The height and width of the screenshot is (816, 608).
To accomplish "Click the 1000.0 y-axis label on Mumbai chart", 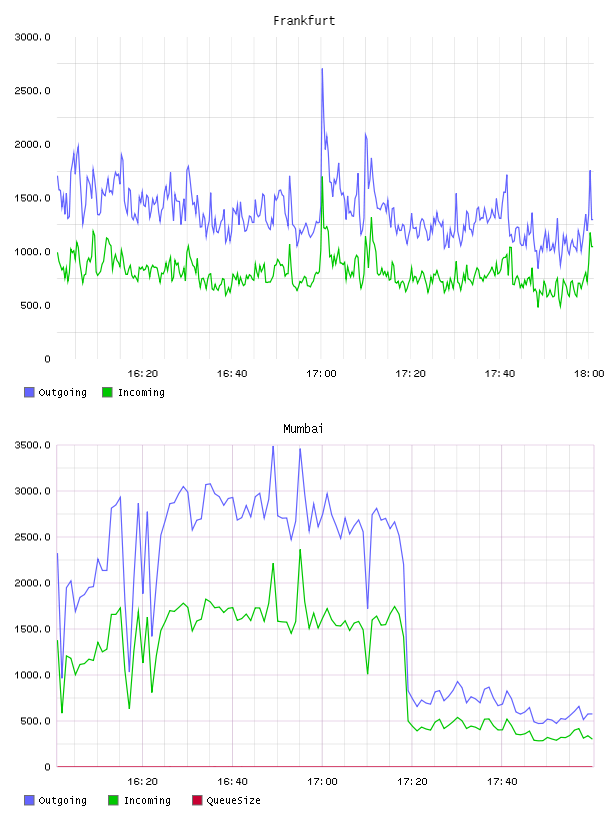I will tap(33, 675).
